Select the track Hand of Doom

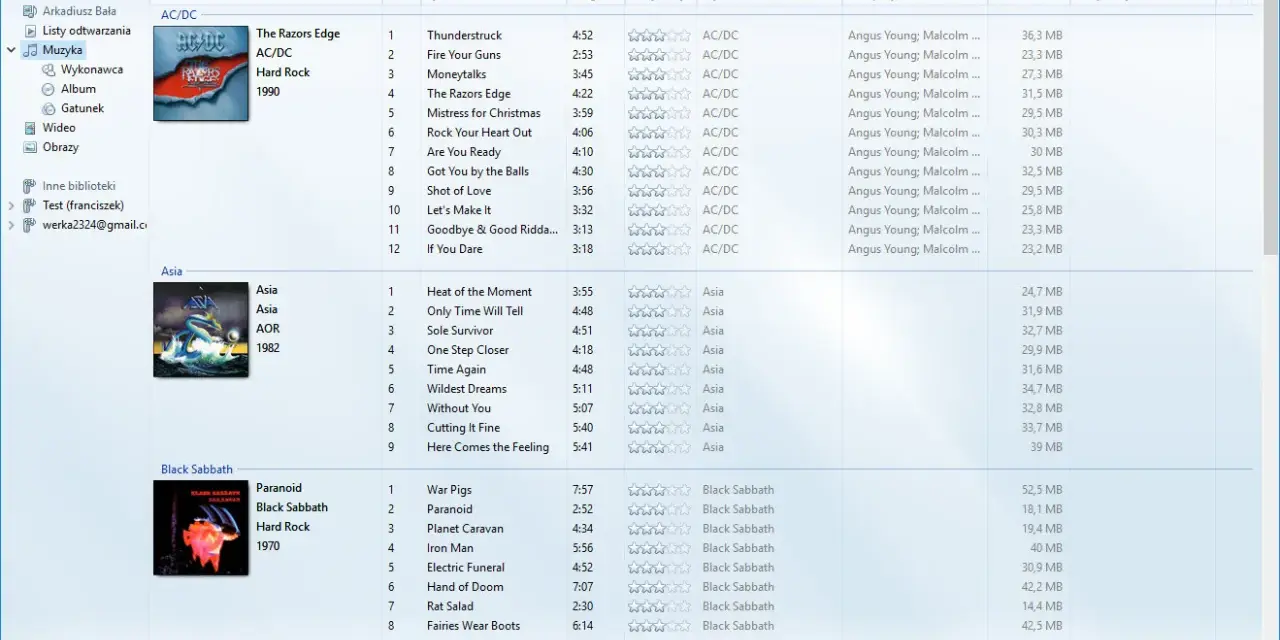click(x=465, y=587)
